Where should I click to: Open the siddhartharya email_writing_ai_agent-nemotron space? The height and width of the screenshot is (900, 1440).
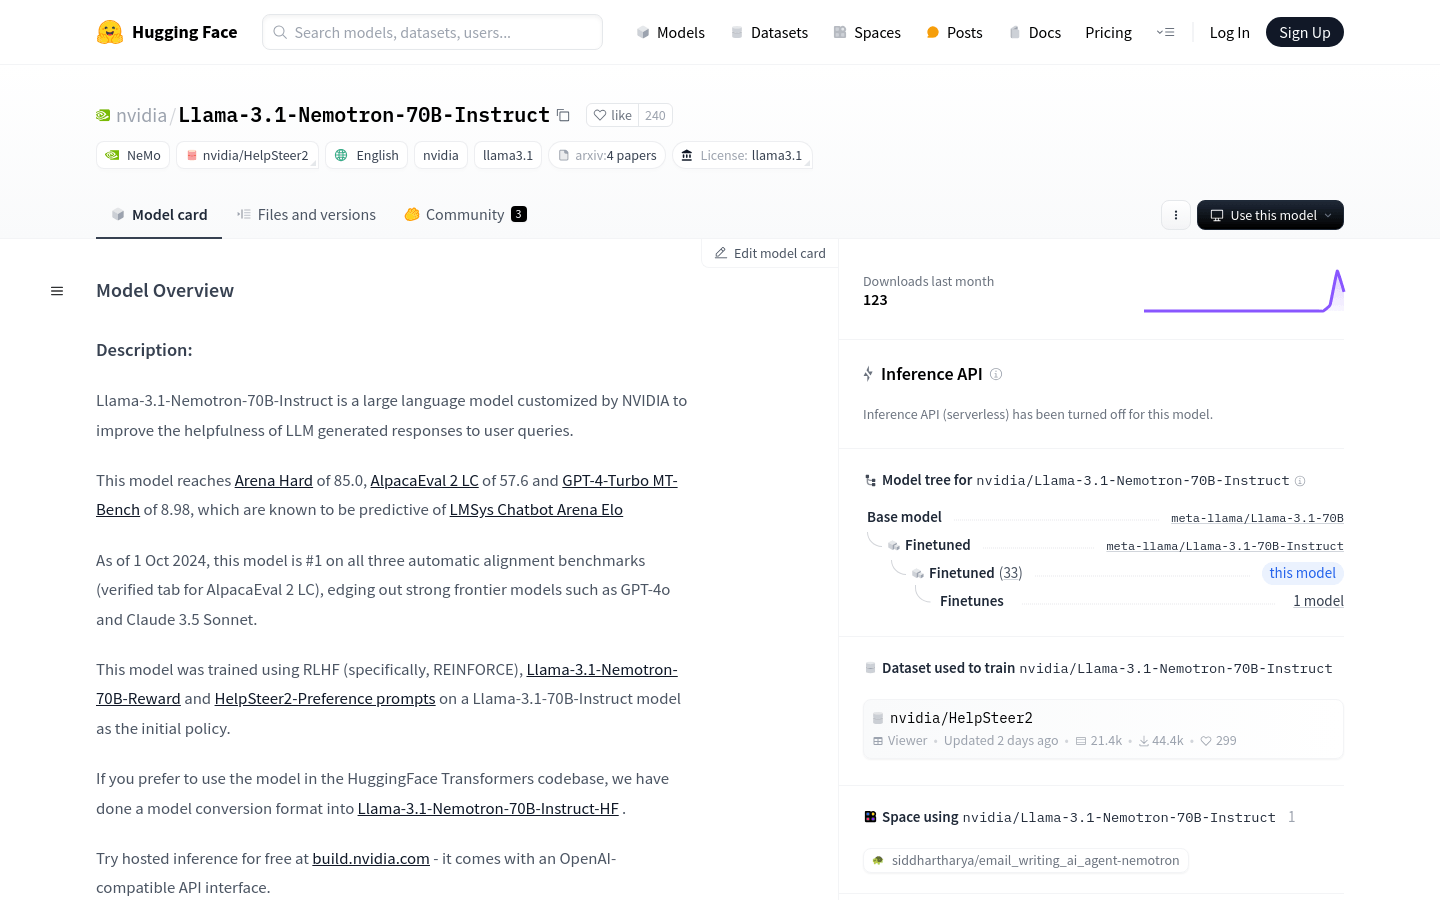[1026, 860]
